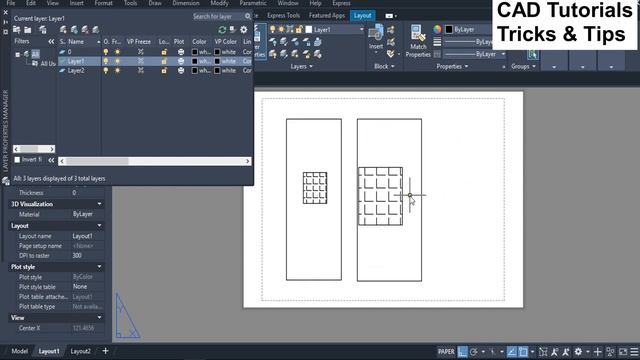Viewport: 640px width, 360px height.
Task: Expand the Groups panel dropdown
Action: (523, 66)
